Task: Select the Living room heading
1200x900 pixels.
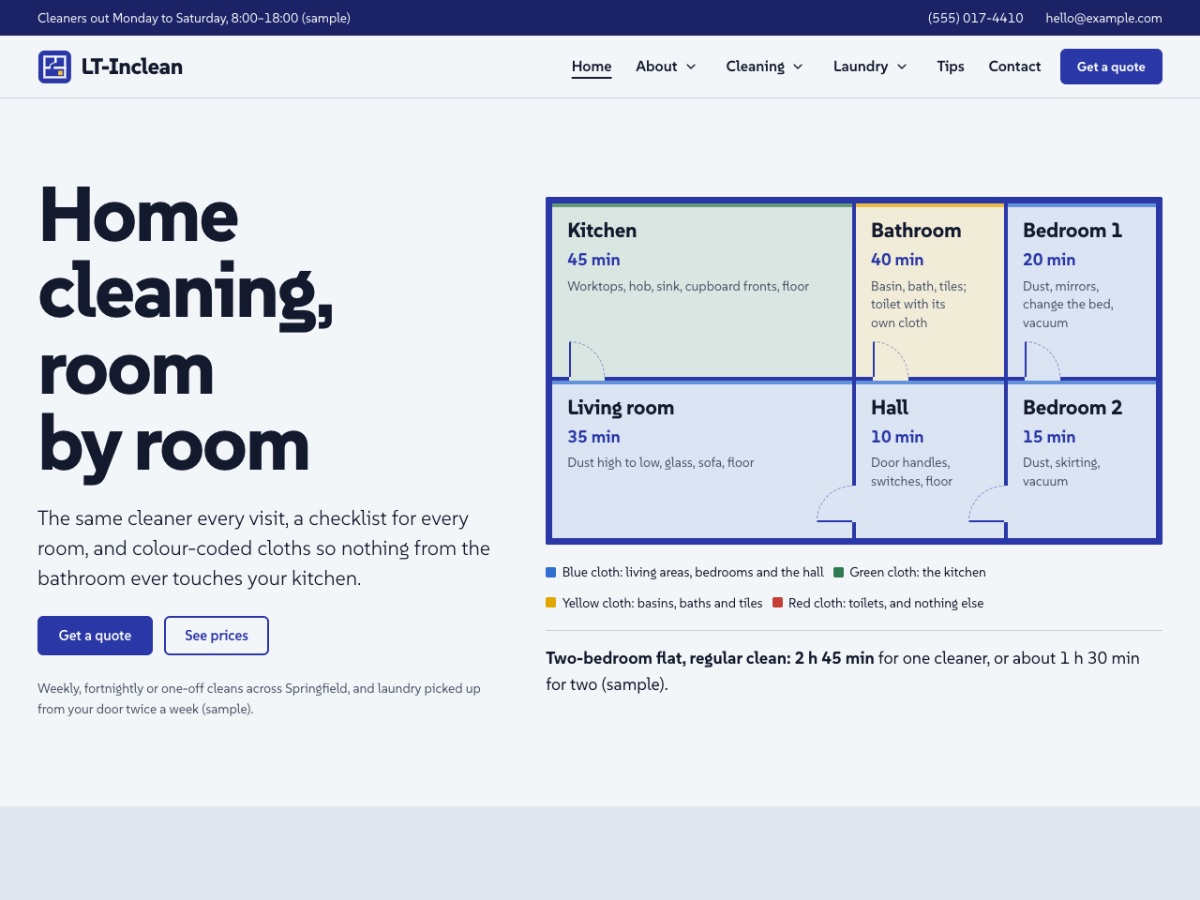Action: click(x=621, y=408)
